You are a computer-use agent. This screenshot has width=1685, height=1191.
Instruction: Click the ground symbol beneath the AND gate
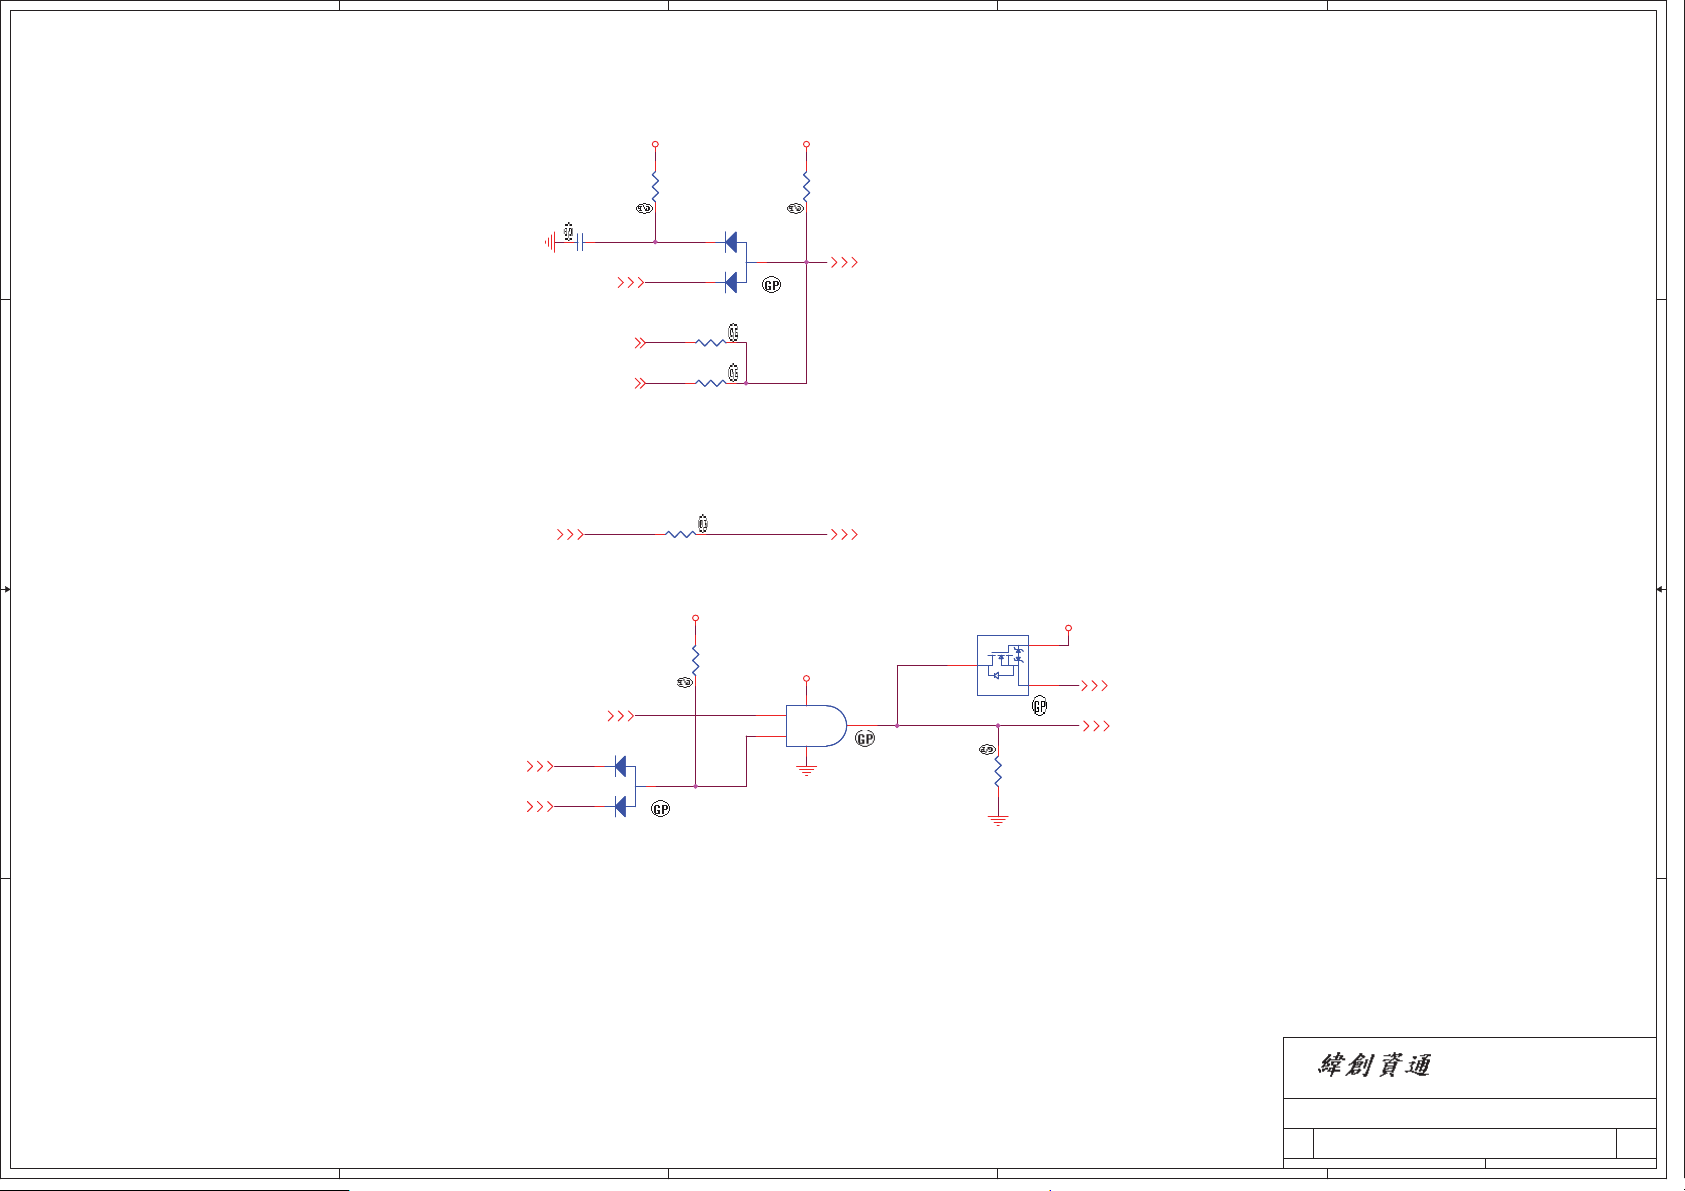[x=807, y=770]
